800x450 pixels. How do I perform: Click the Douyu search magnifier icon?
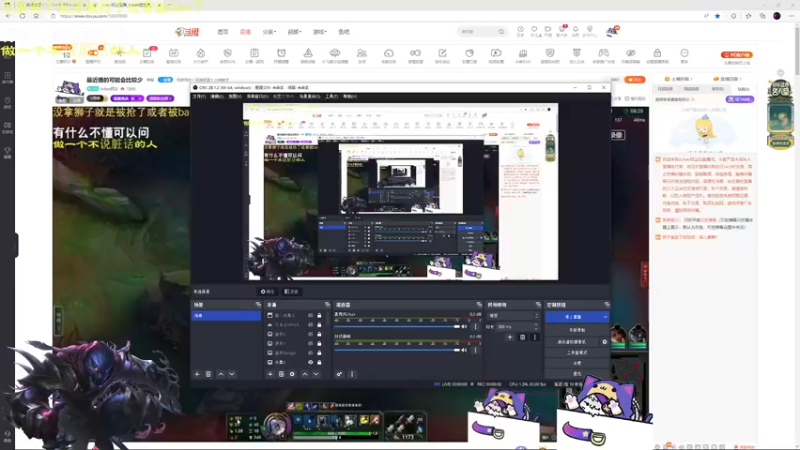(502, 32)
